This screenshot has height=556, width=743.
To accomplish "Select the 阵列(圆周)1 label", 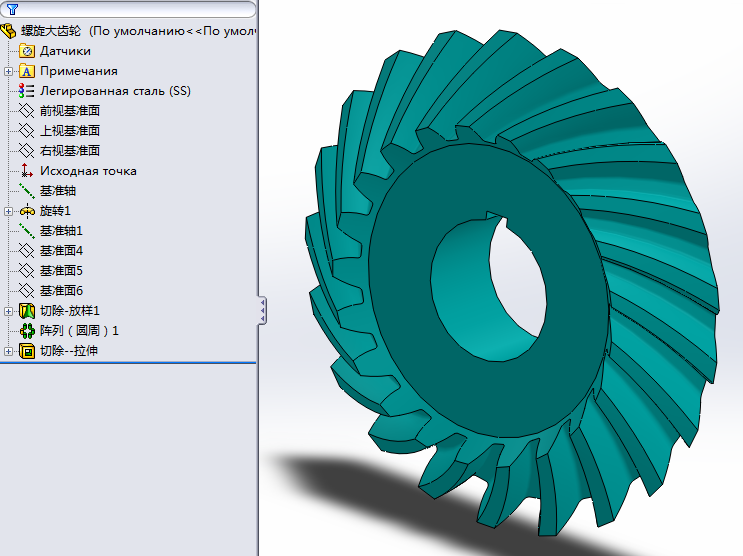I will pyautogui.click(x=79, y=331).
